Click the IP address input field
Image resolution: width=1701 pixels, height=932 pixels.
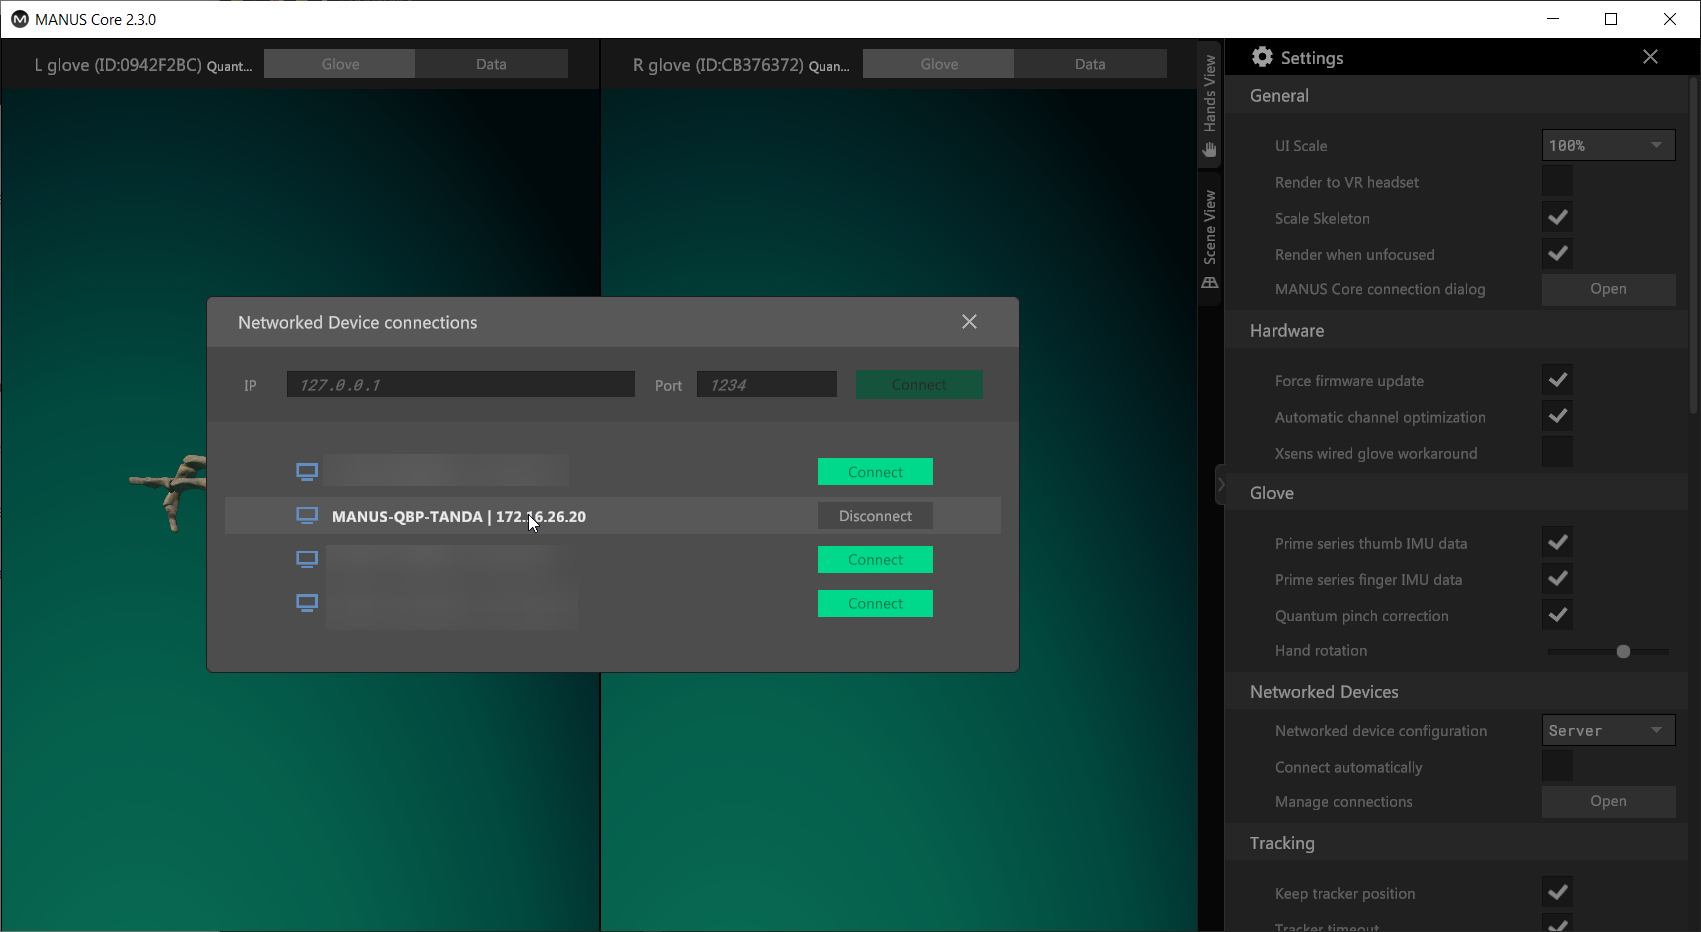(x=460, y=385)
